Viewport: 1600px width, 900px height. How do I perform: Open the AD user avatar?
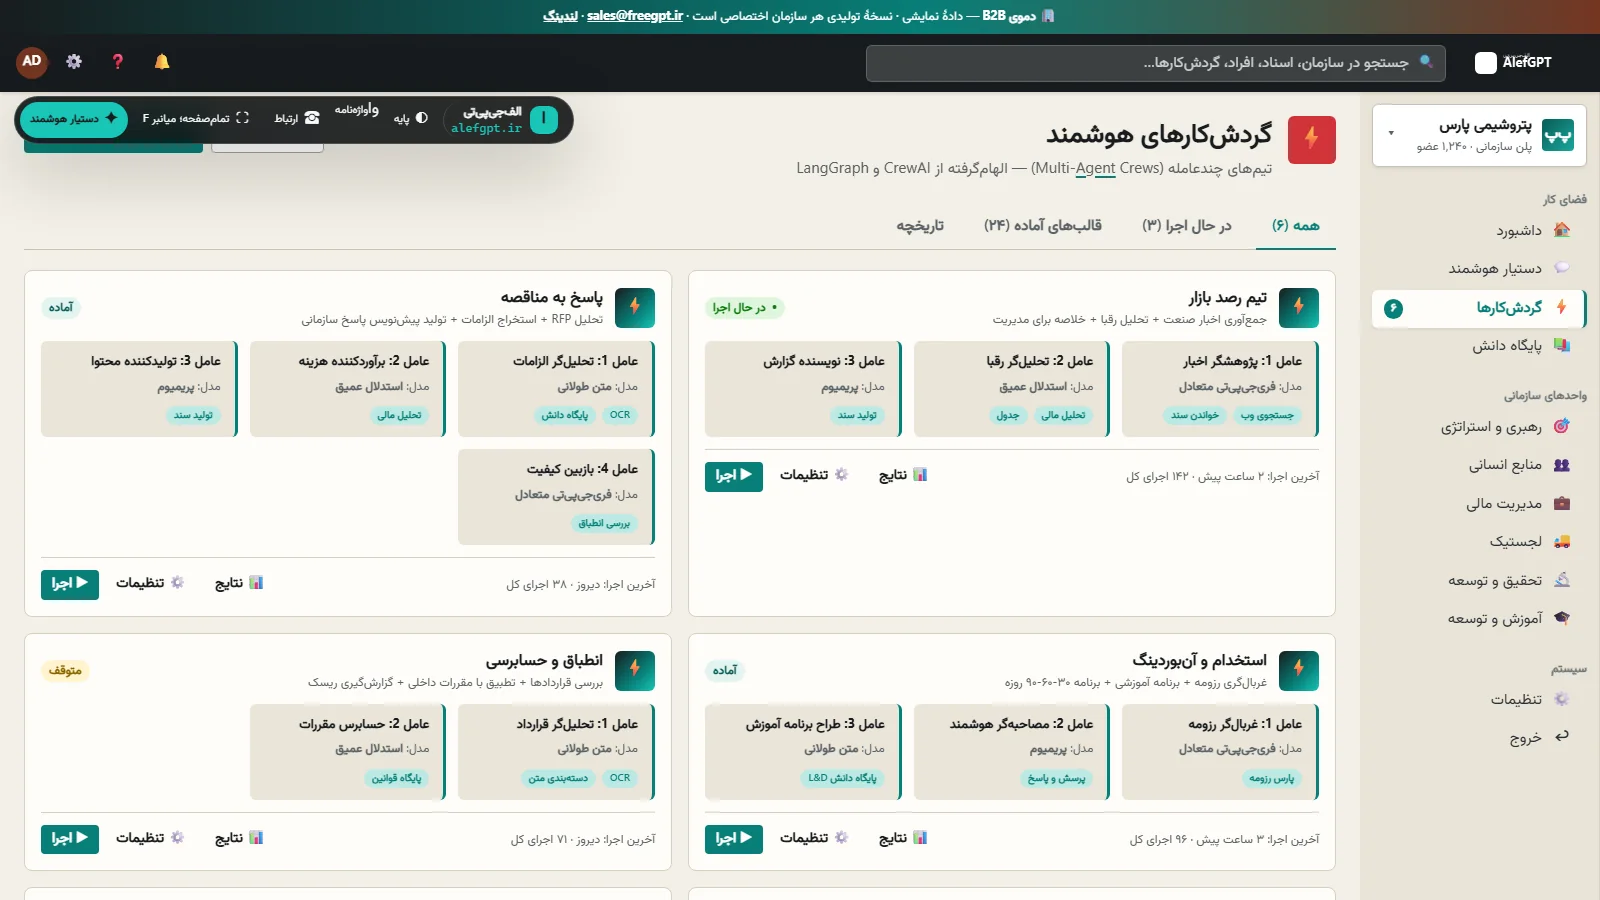click(32, 62)
